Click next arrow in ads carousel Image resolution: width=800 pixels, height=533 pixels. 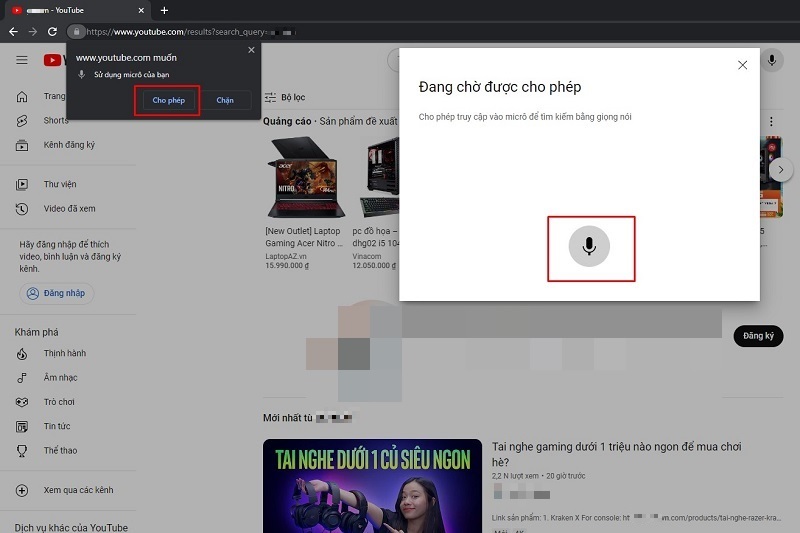pos(786,169)
